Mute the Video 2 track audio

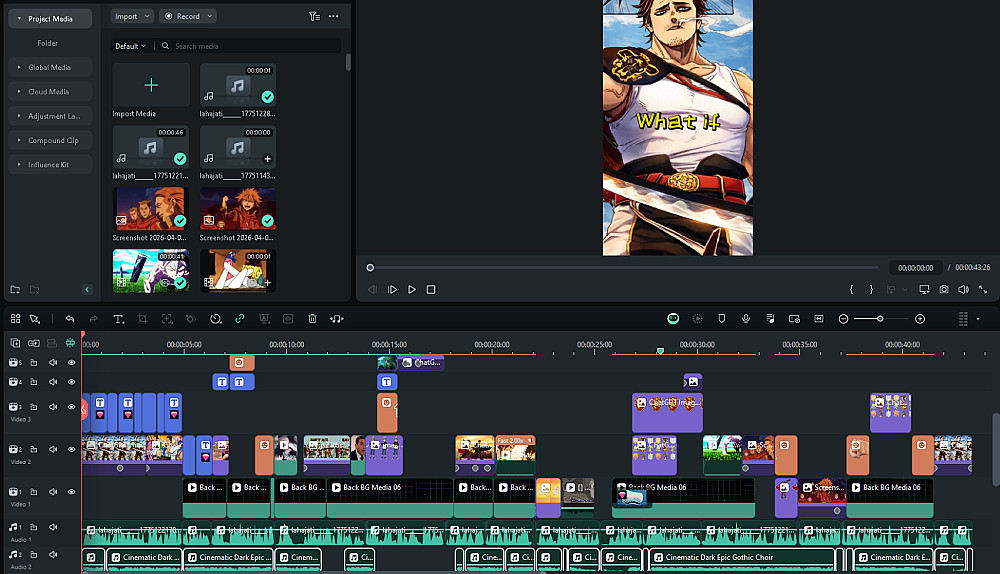[x=52, y=450]
